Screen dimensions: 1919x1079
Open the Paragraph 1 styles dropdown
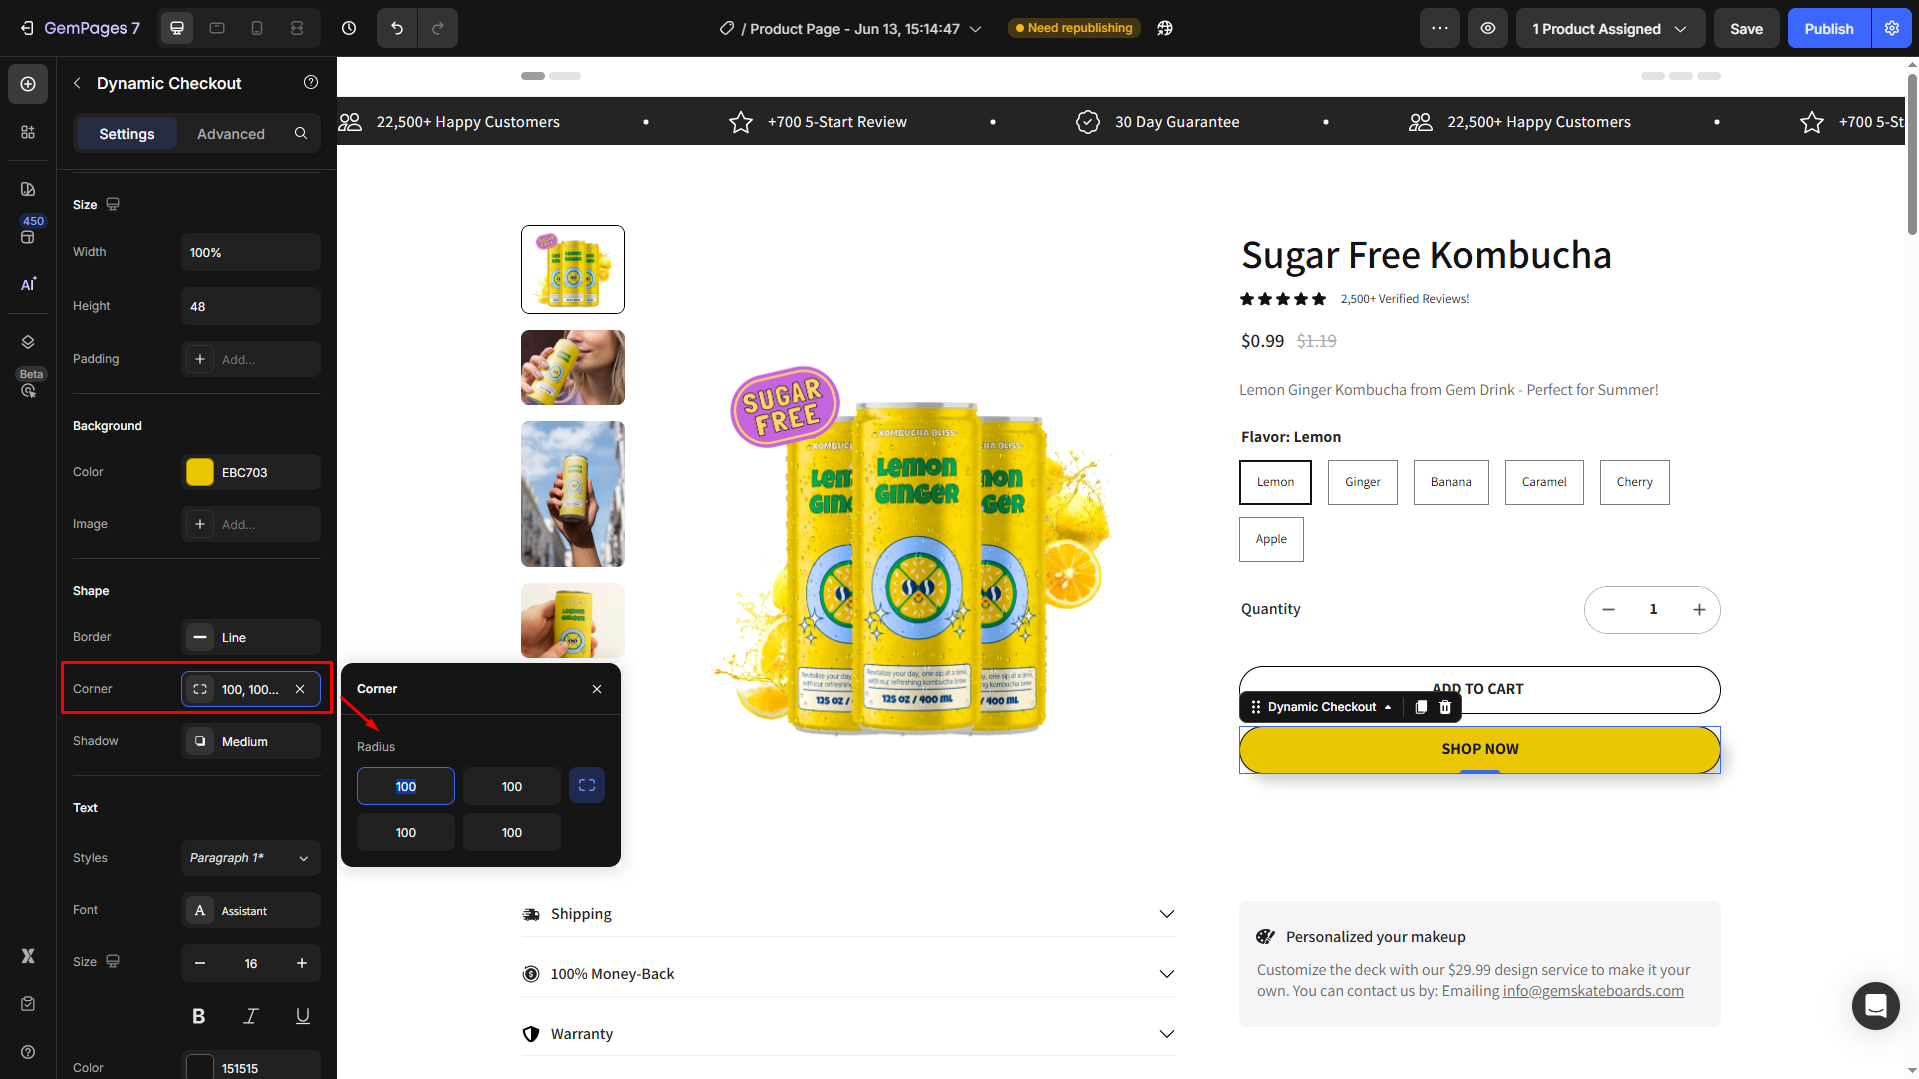[x=251, y=858]
